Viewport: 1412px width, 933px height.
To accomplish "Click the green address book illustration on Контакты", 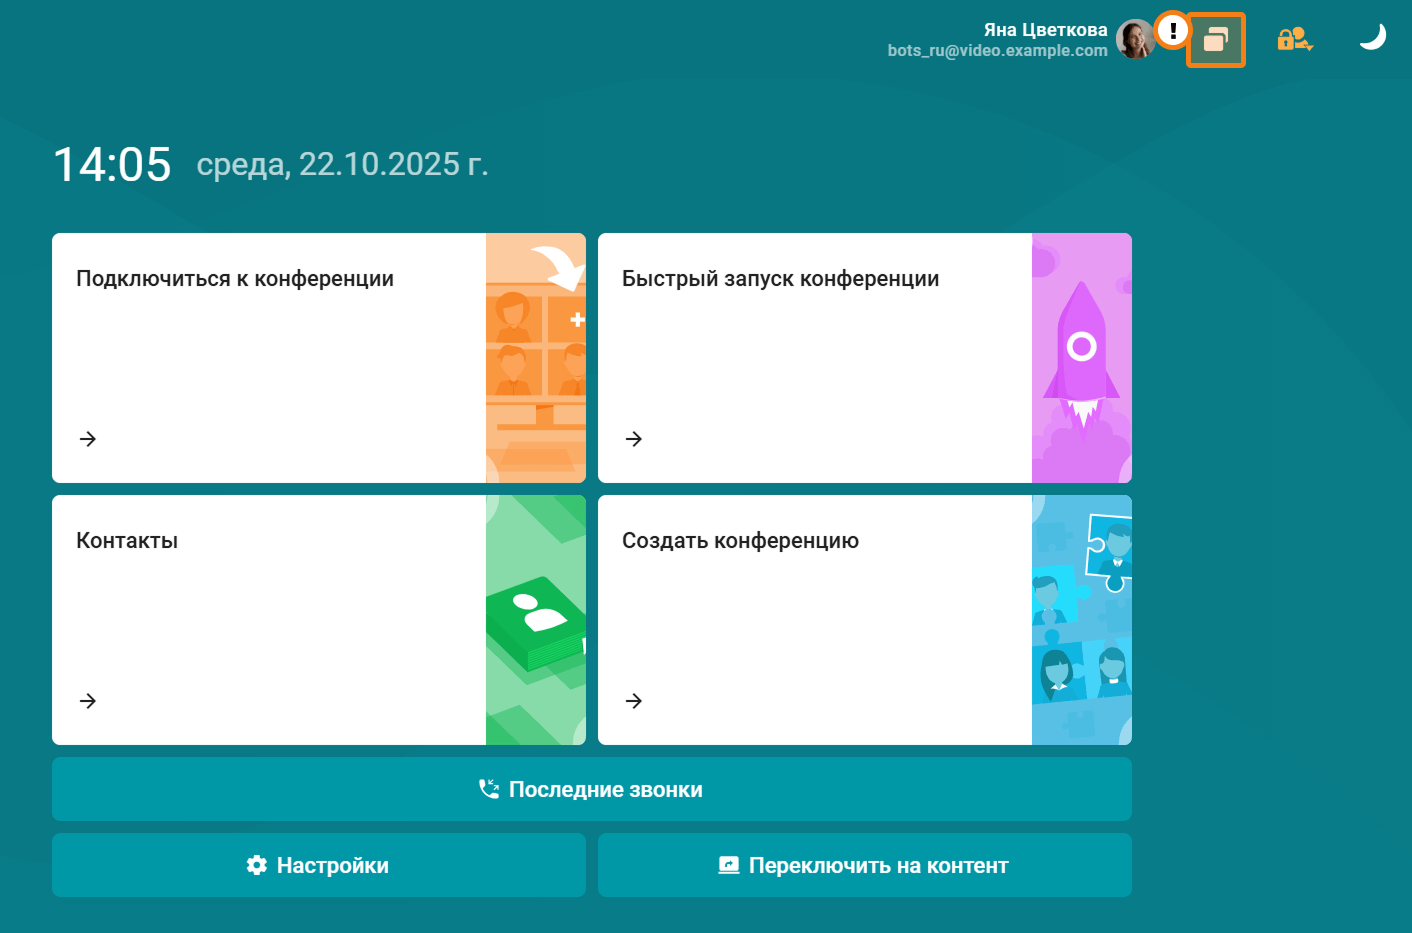I will [536, 620].
